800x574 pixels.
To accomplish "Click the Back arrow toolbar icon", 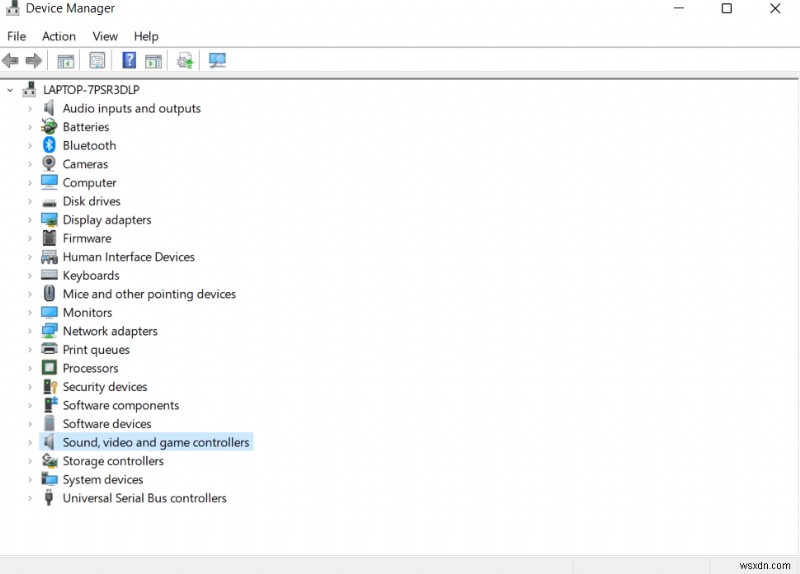I will 10,61.
